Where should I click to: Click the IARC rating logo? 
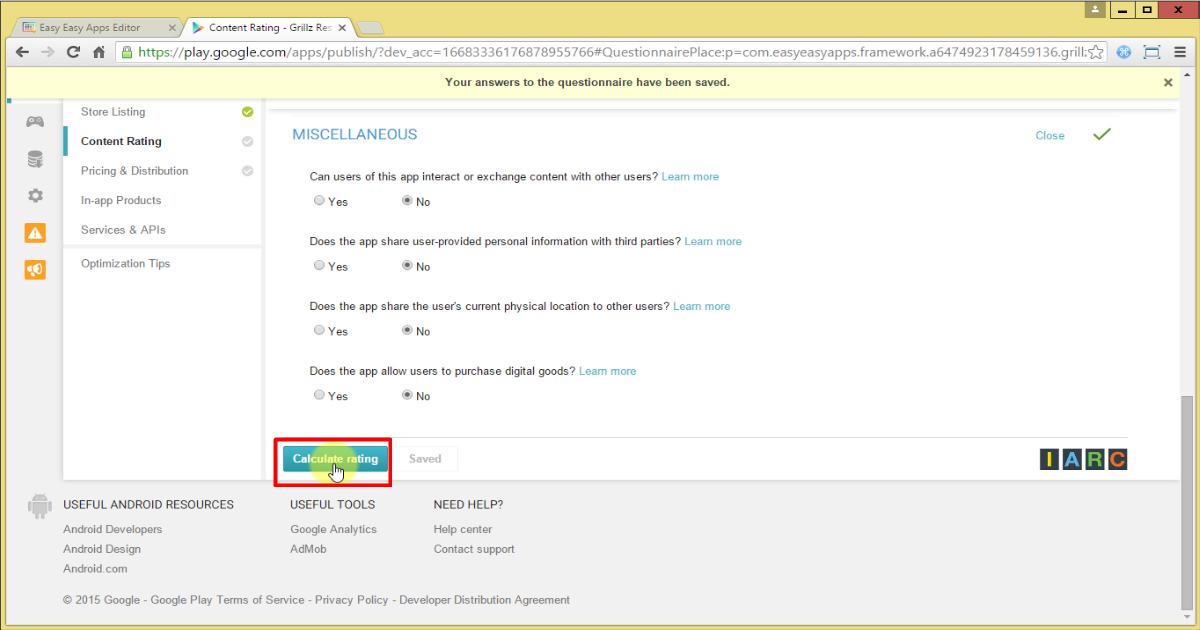(x=1082, y=459)
